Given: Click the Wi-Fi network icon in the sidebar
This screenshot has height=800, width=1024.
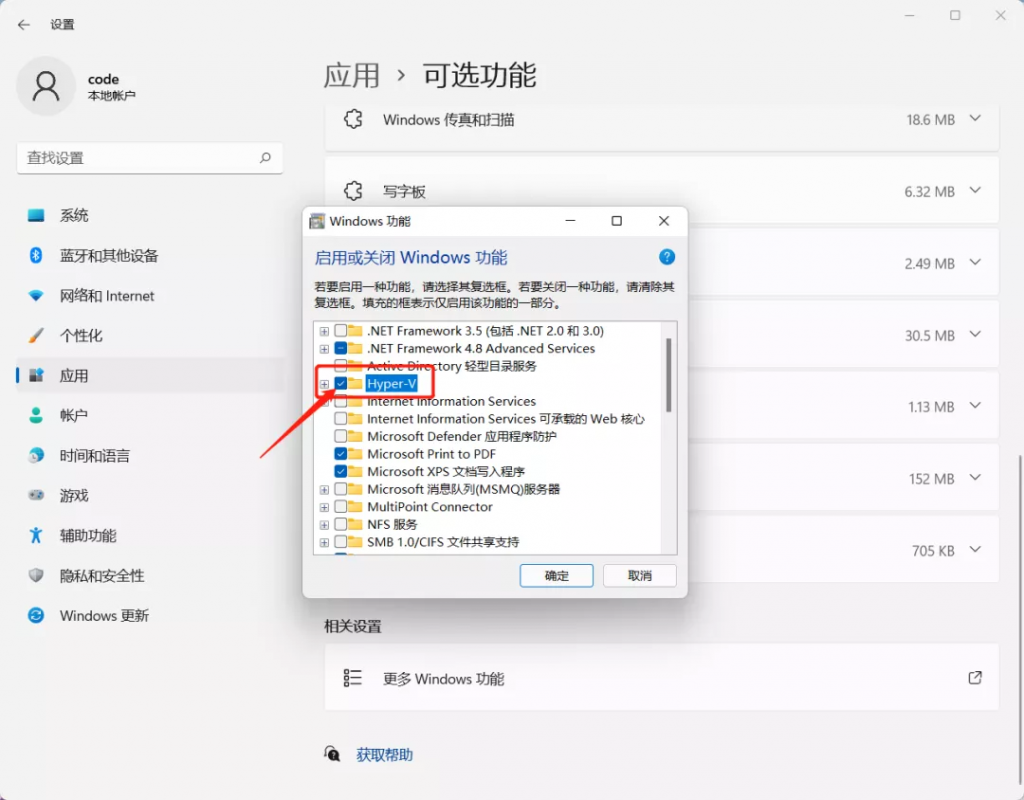Looking at the screenshot, I should [x=36, y=296].
